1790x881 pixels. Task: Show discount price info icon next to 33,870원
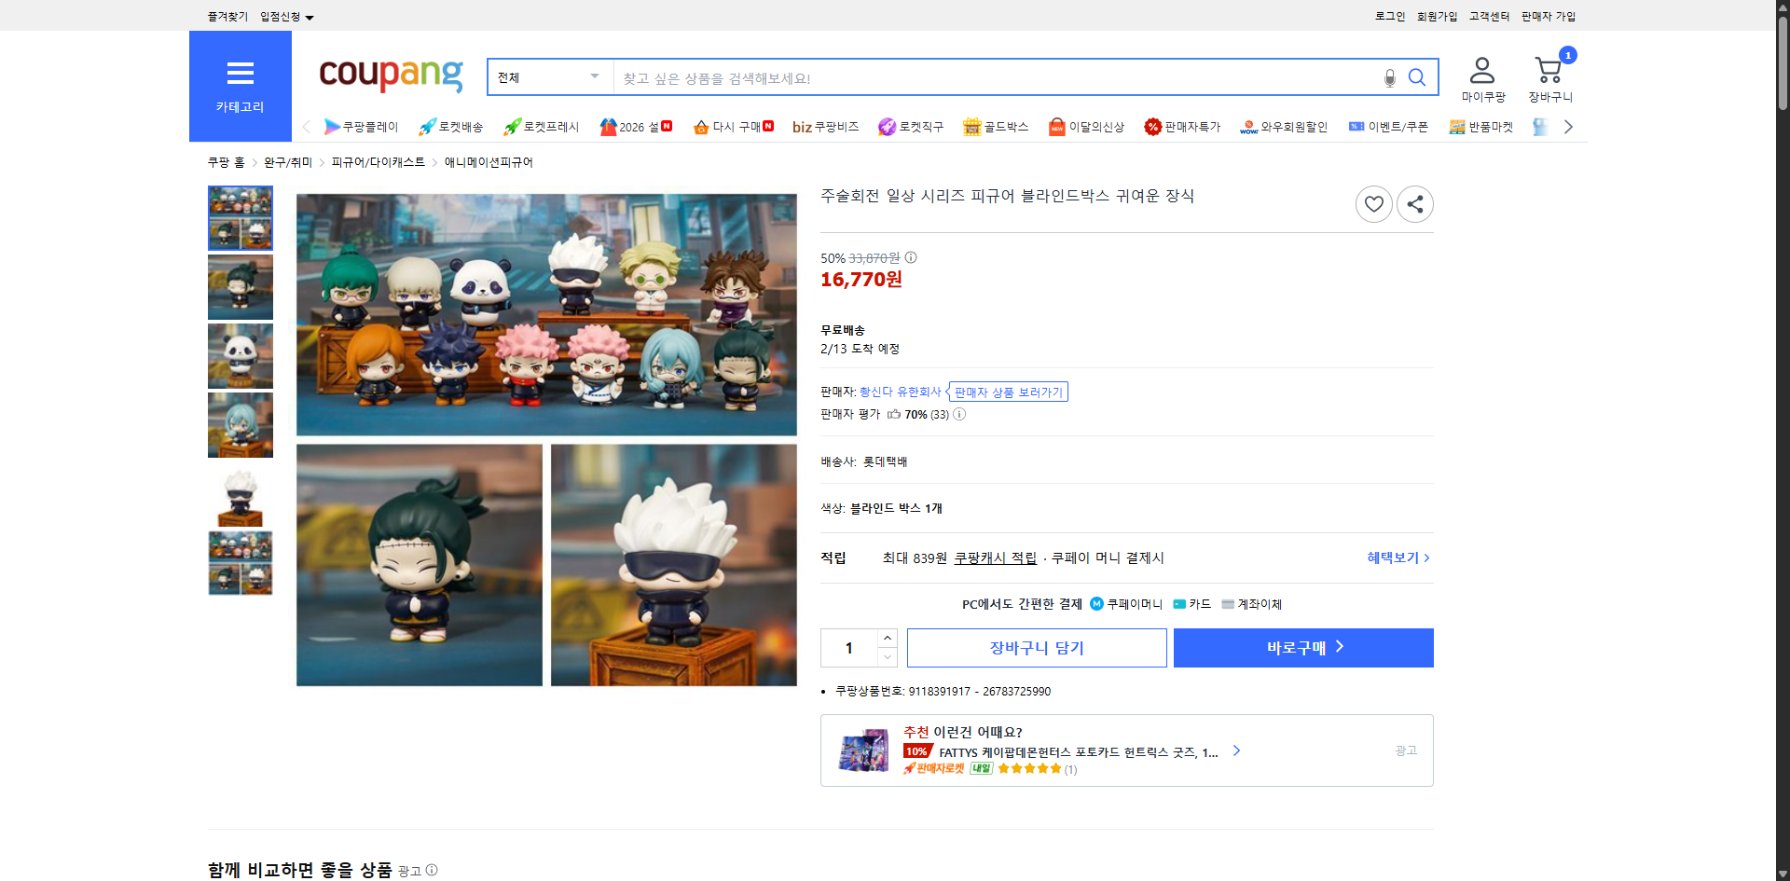click(x=910, y=258)
